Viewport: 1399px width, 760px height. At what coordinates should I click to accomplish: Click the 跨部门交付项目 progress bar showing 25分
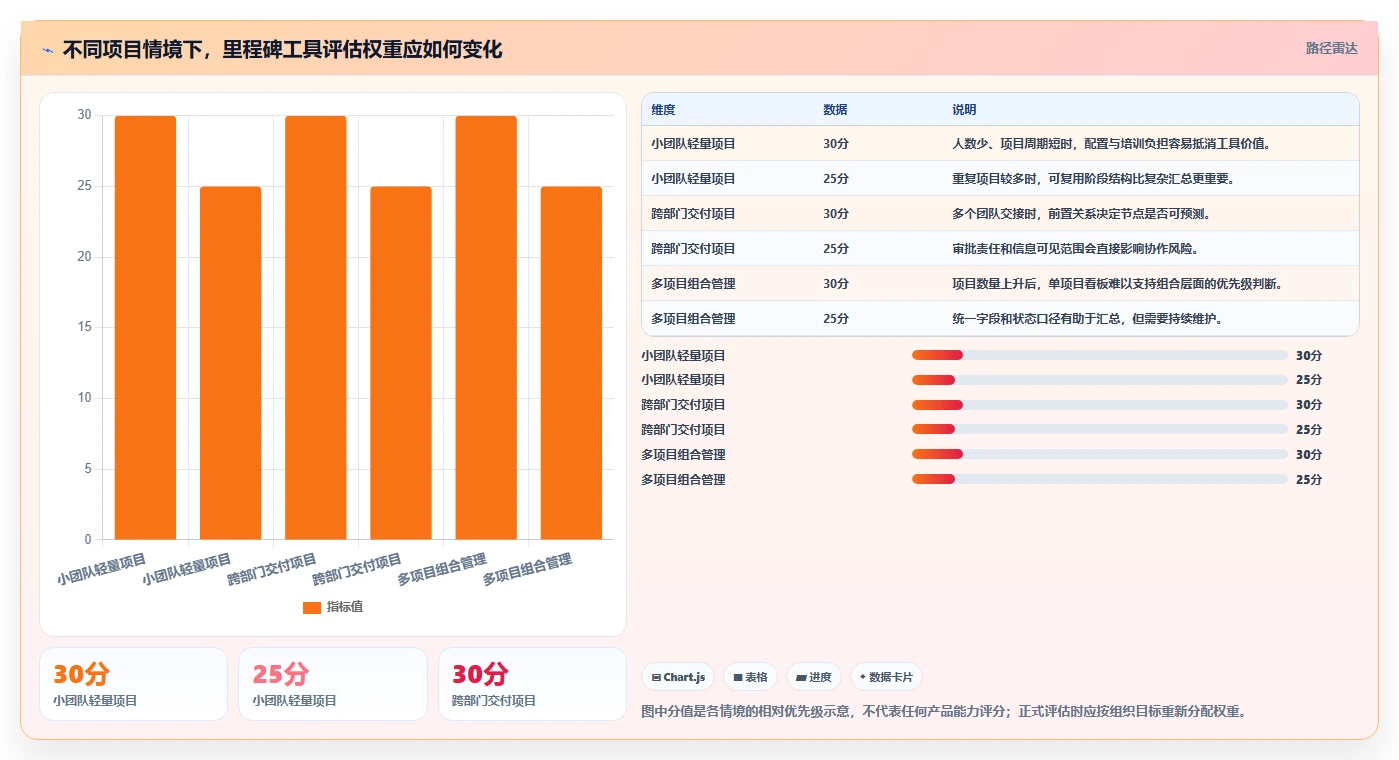1100,430
